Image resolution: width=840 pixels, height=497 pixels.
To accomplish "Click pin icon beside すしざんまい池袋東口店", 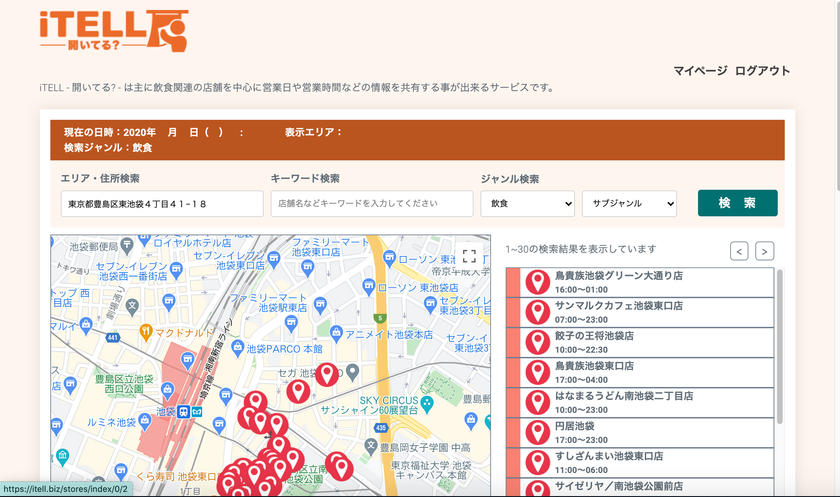I will 537,462.
